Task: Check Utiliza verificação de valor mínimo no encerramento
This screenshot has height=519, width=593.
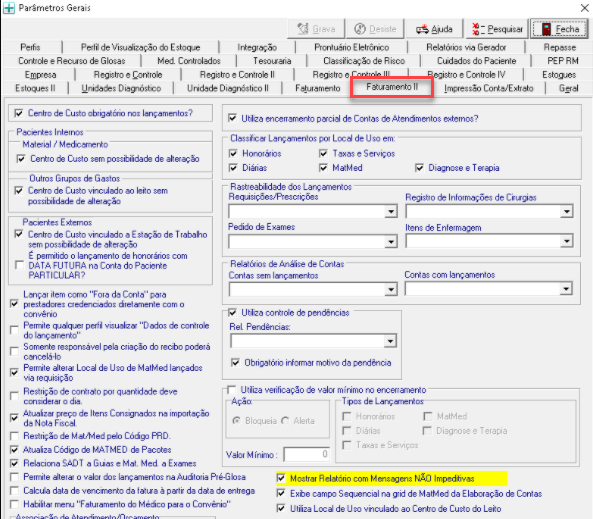Action: 231,390
